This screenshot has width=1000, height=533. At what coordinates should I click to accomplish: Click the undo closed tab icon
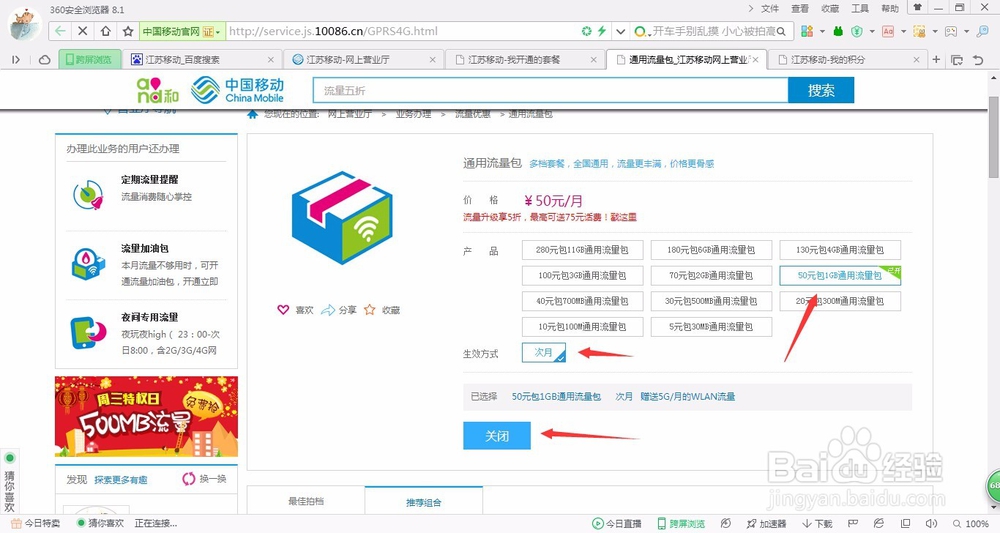[x=977, y=59]
